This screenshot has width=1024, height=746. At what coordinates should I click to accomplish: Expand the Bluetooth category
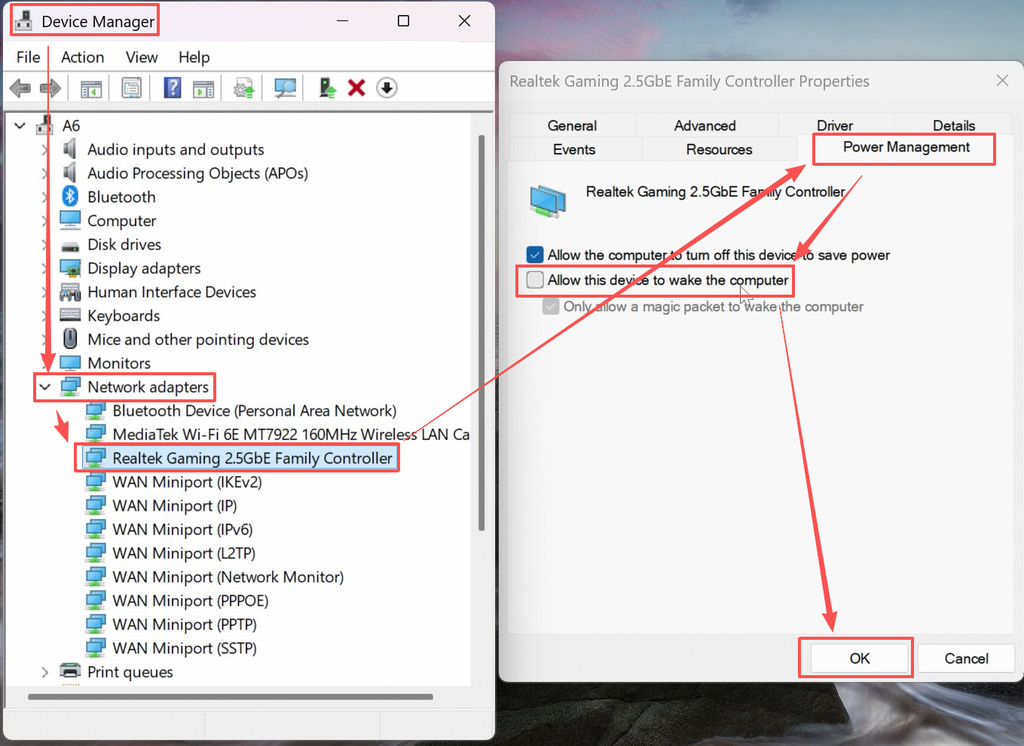44,197
